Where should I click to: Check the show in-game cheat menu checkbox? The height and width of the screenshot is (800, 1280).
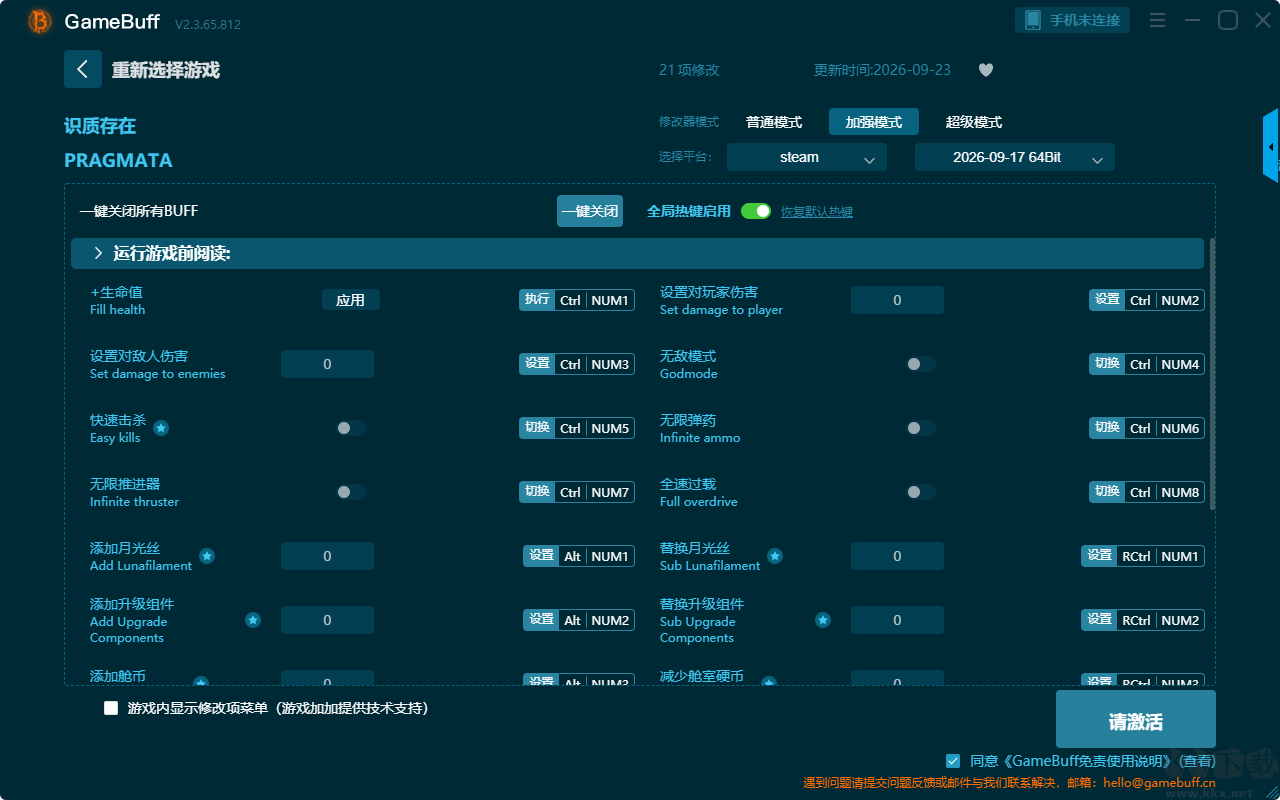(111, 708)
